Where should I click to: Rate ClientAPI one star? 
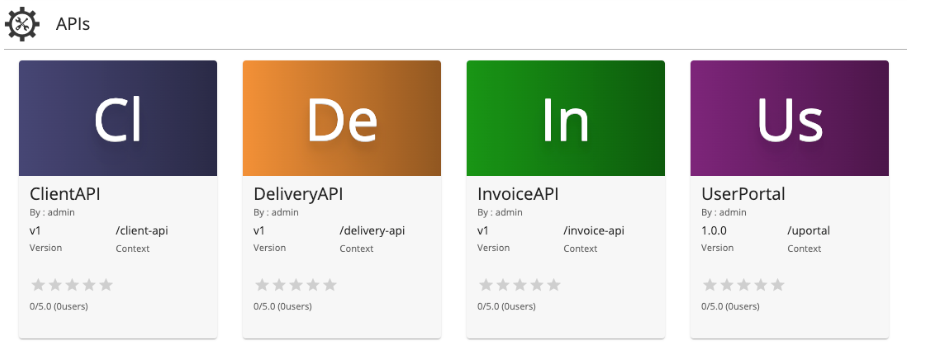38,285
